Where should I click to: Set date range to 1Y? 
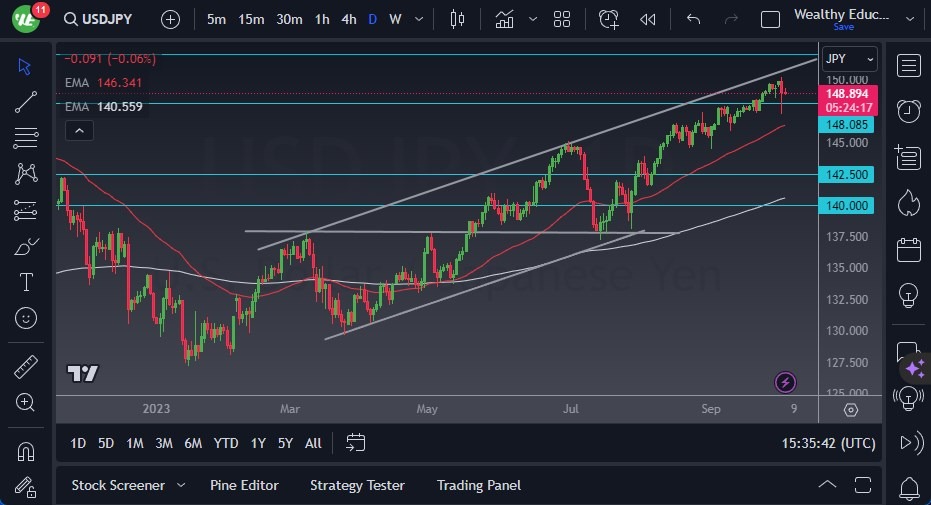pos(258,443)
